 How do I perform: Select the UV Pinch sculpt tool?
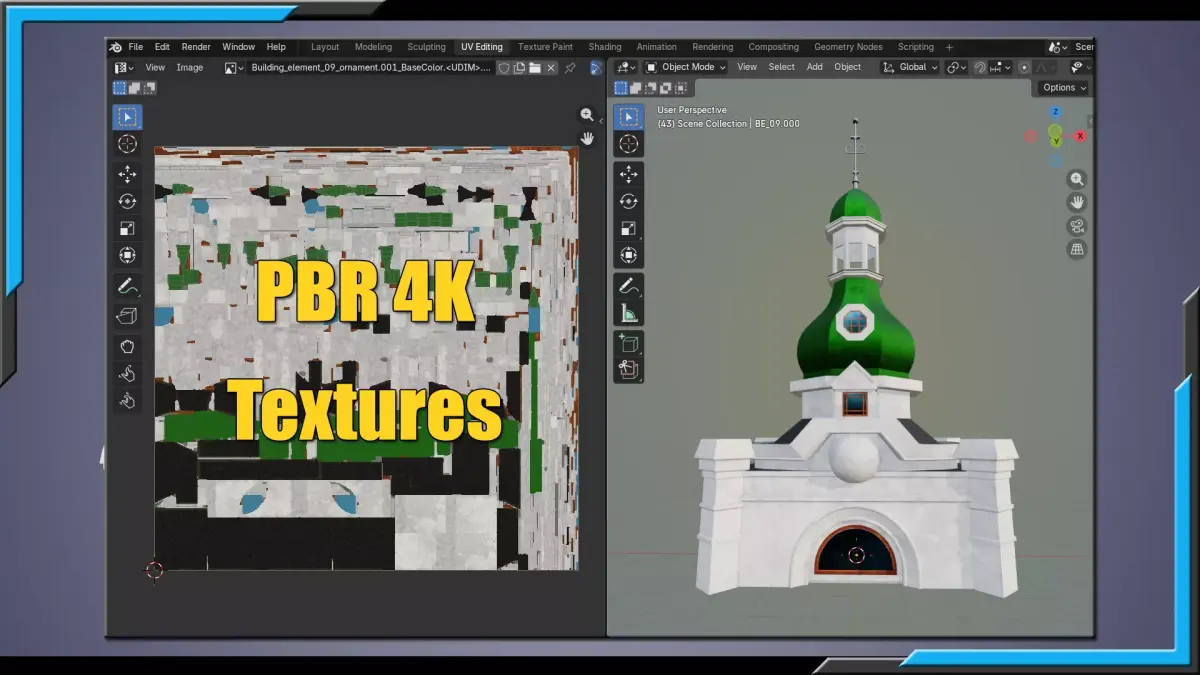(x=127, y=401)
